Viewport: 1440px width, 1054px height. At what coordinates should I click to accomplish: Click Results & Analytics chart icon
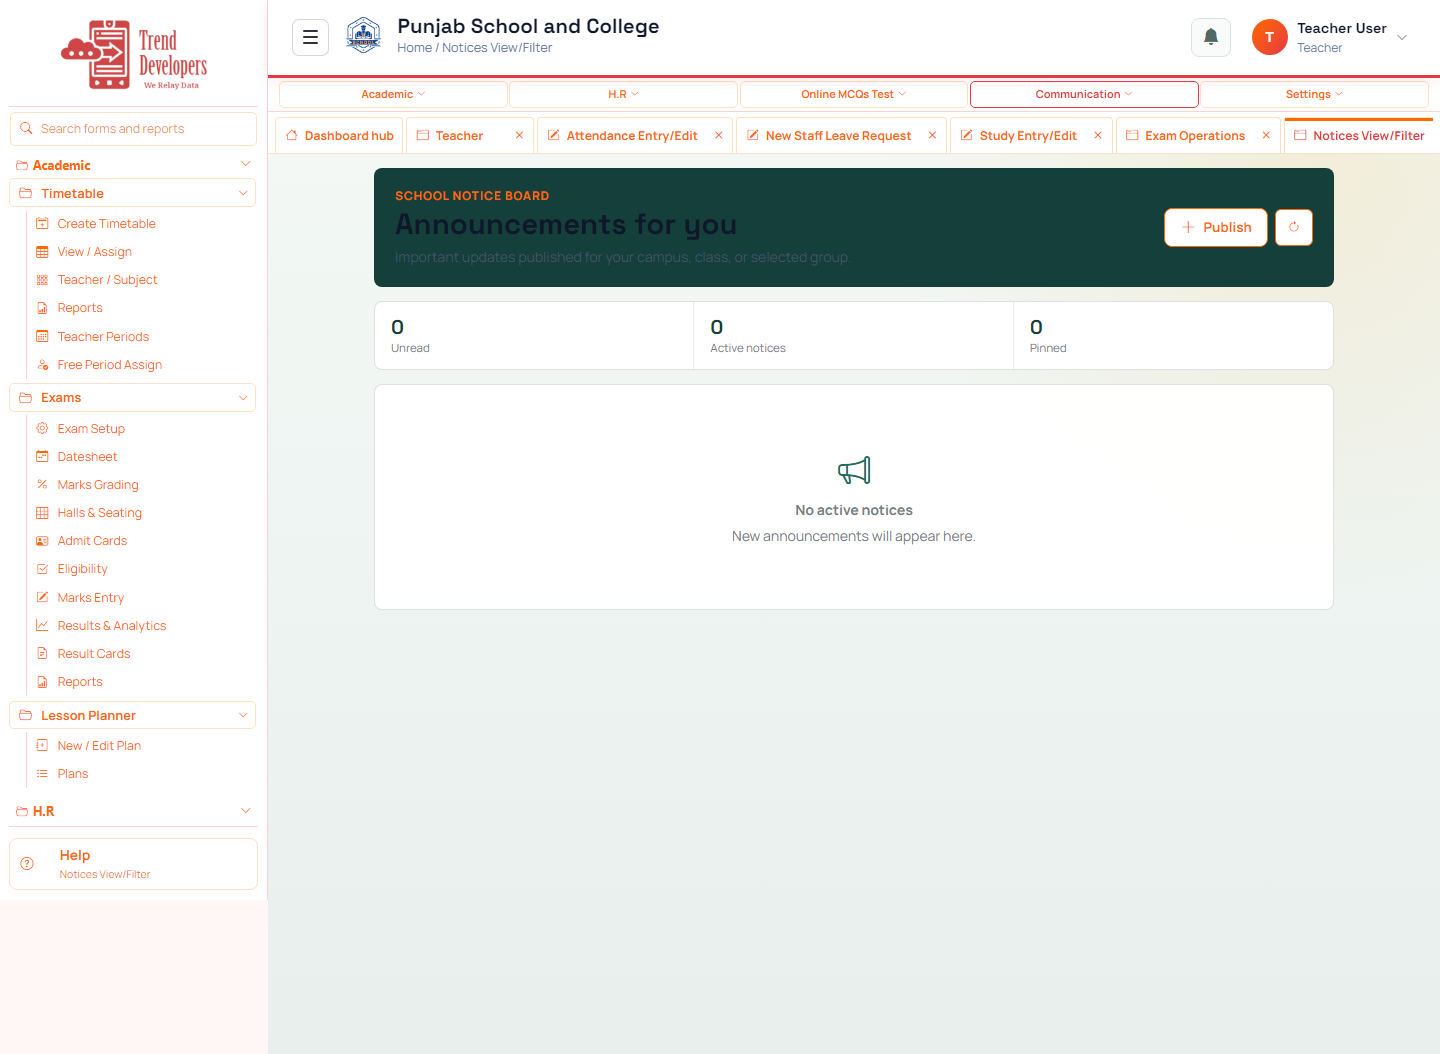tap(42, 625)
